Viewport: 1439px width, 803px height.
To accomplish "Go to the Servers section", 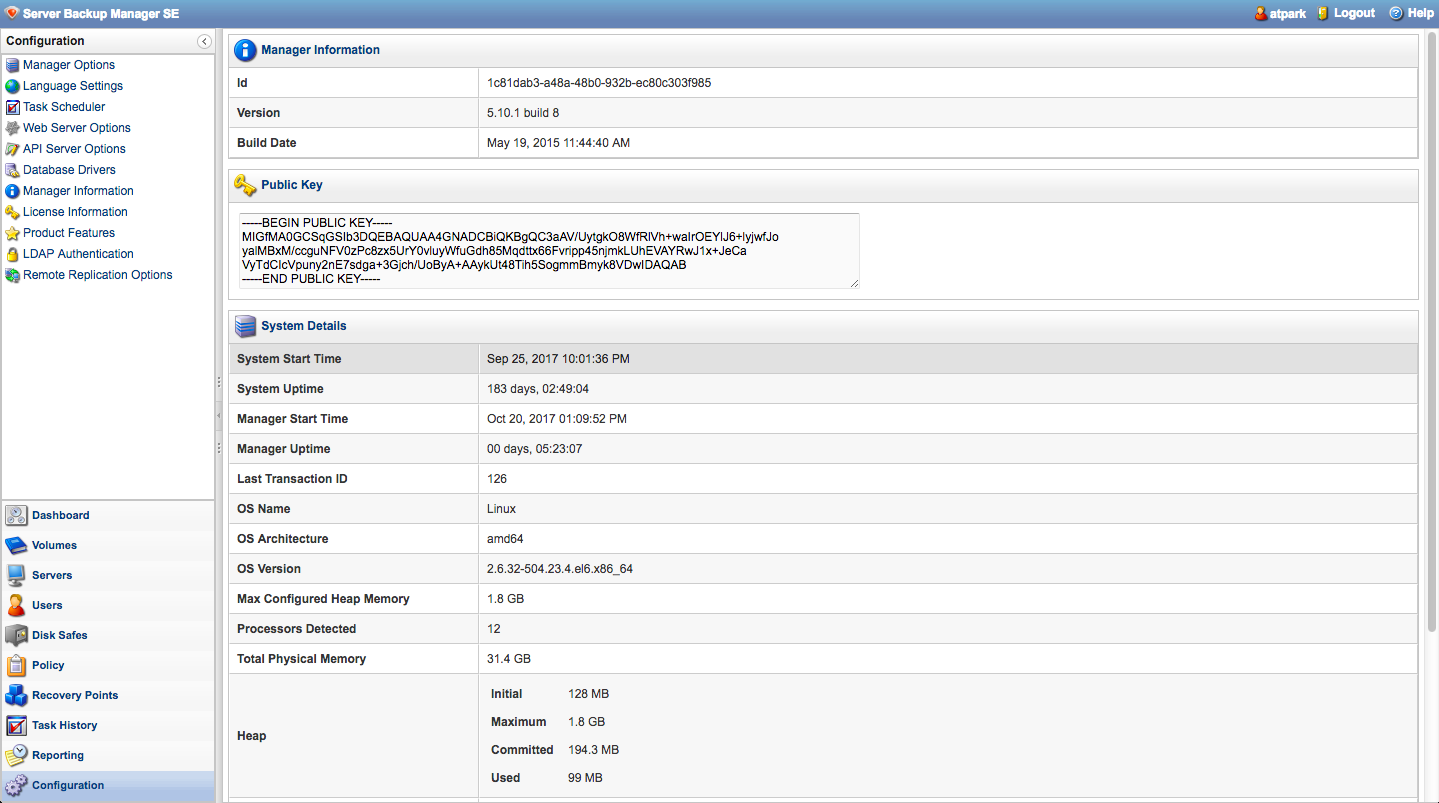I will [52, 575].
